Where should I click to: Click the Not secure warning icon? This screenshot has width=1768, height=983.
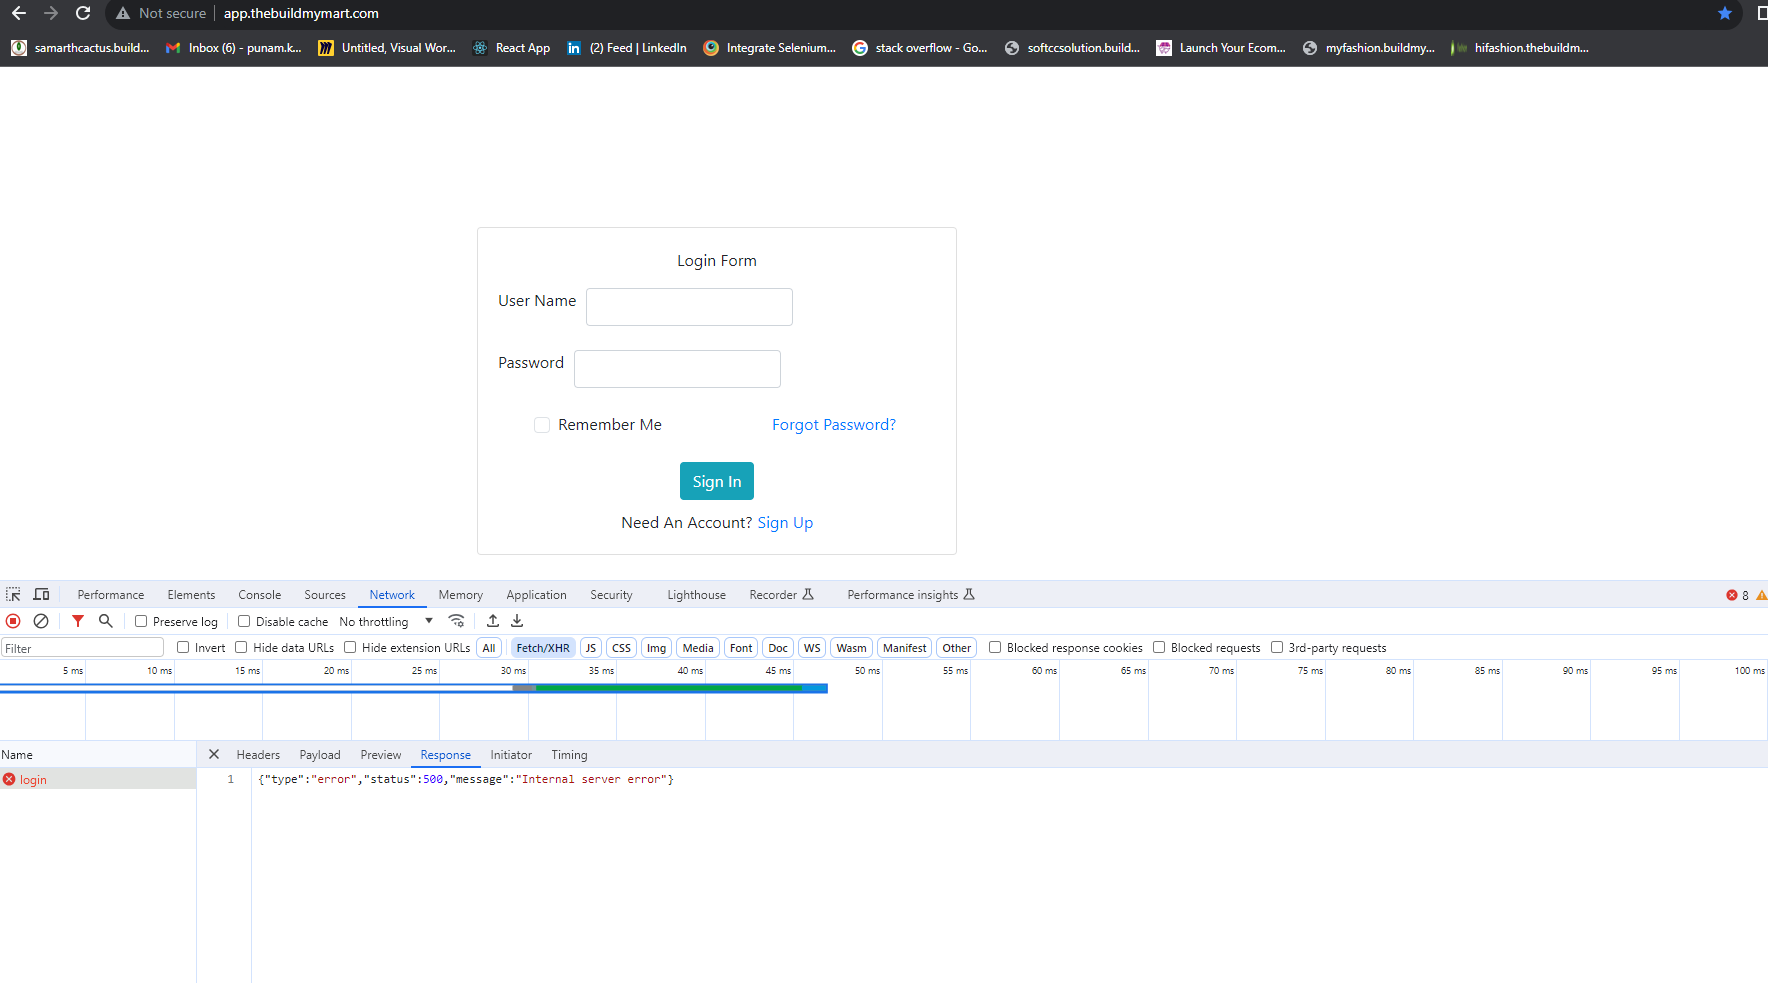(x=123, y=13)
